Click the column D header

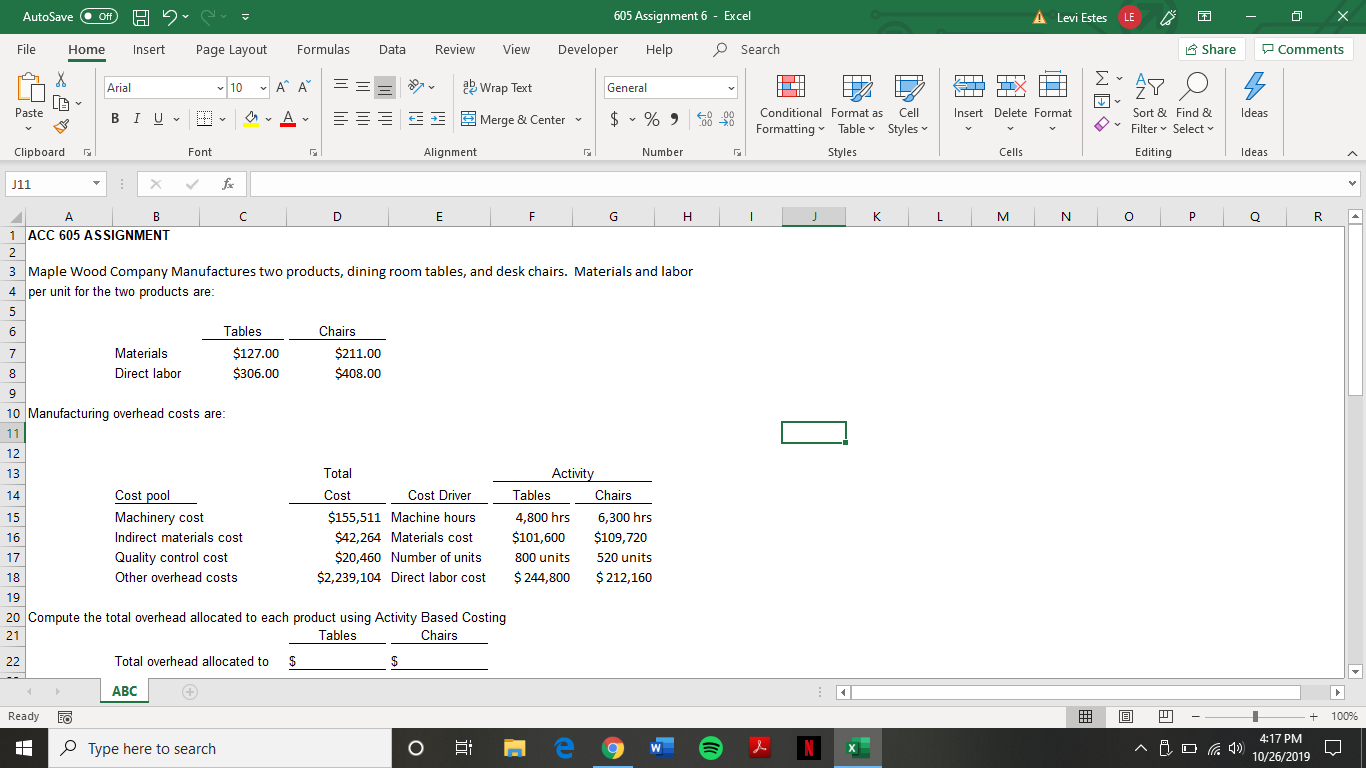(x=336, y=215)
